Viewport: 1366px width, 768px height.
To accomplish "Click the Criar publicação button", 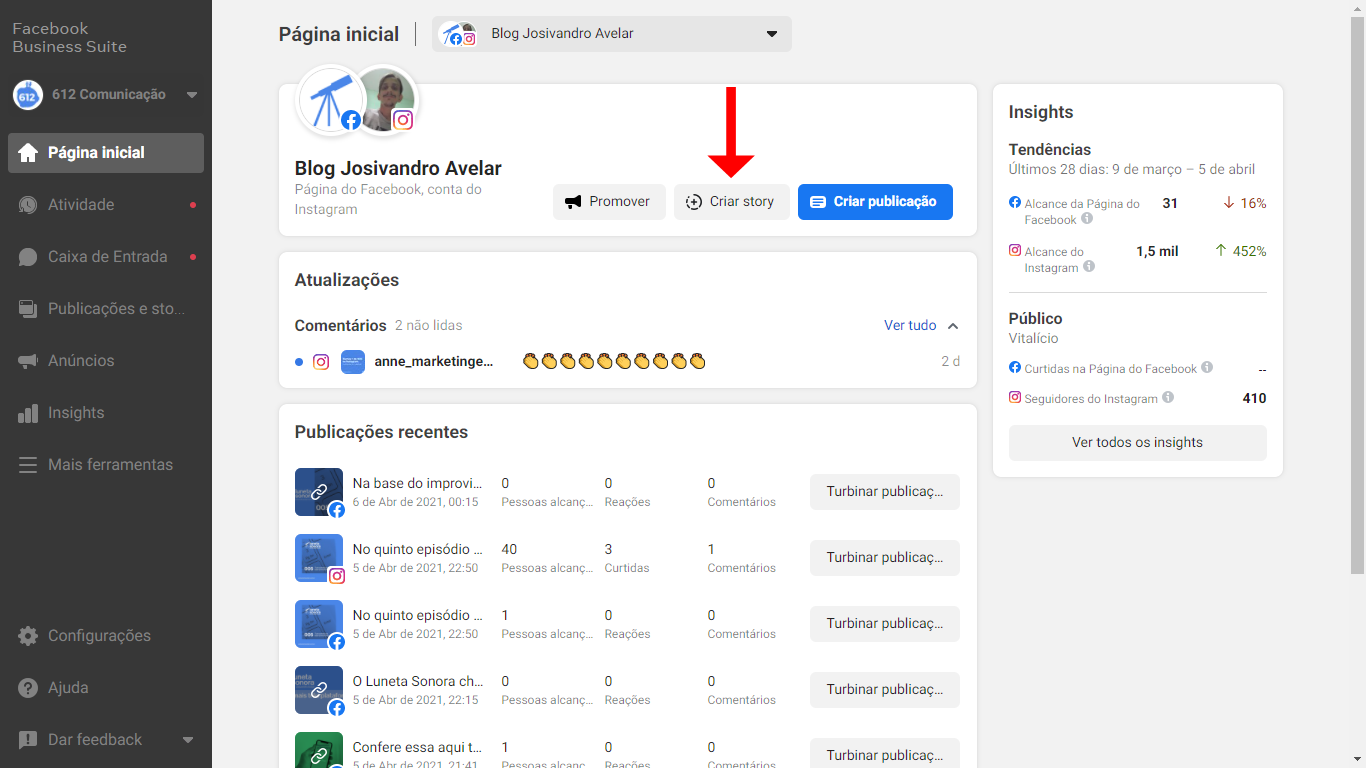I will click(875, 202).
